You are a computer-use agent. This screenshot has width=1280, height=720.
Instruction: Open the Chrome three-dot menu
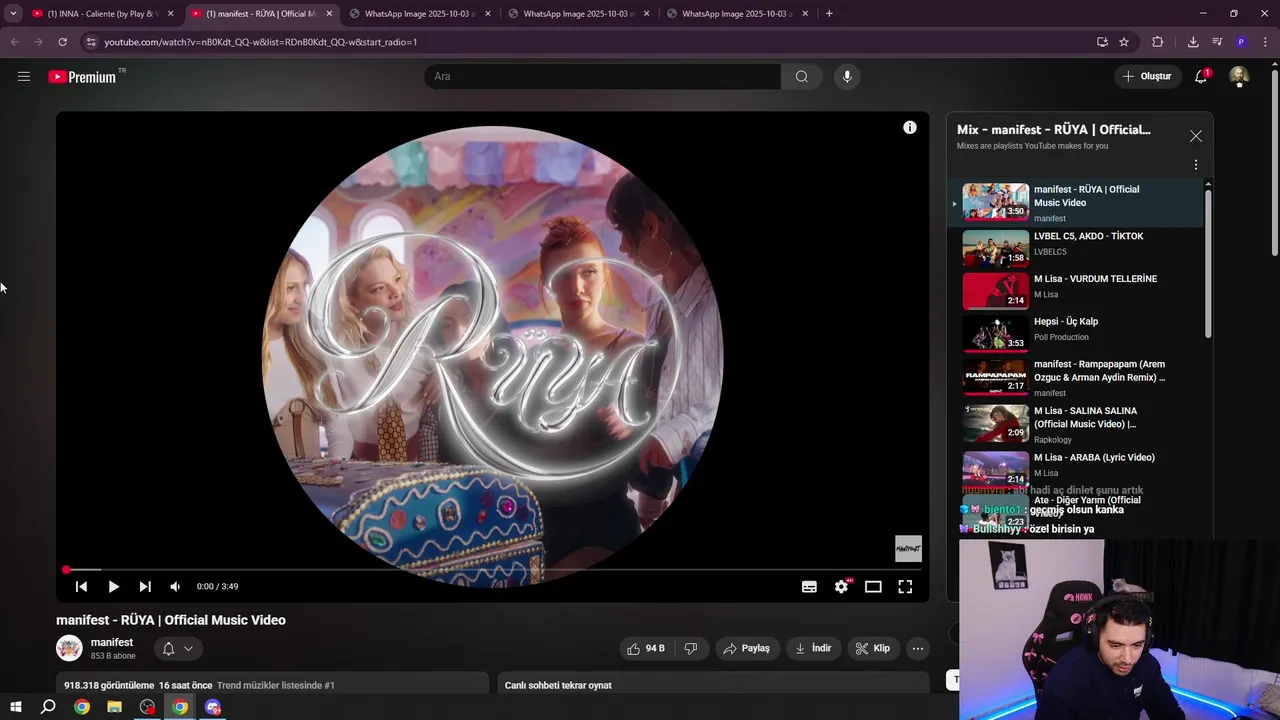[1266, 42]
